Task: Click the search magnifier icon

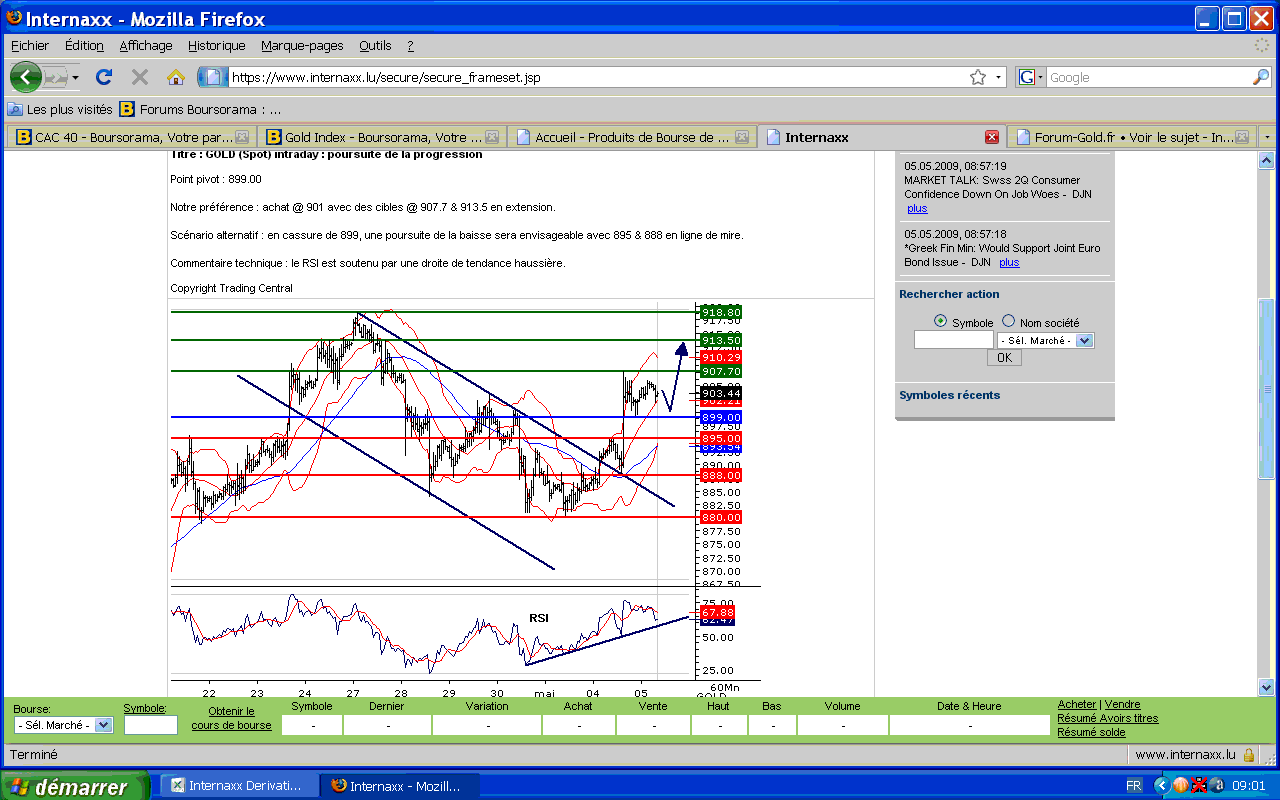Action: [1261, 77]
